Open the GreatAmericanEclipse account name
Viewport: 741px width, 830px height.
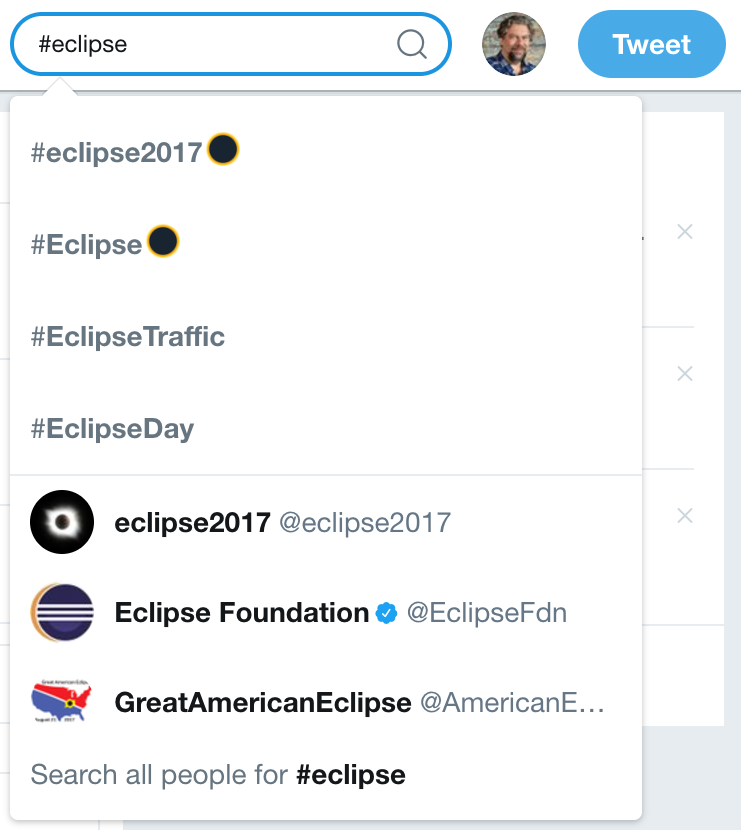[x=263, y=702]
